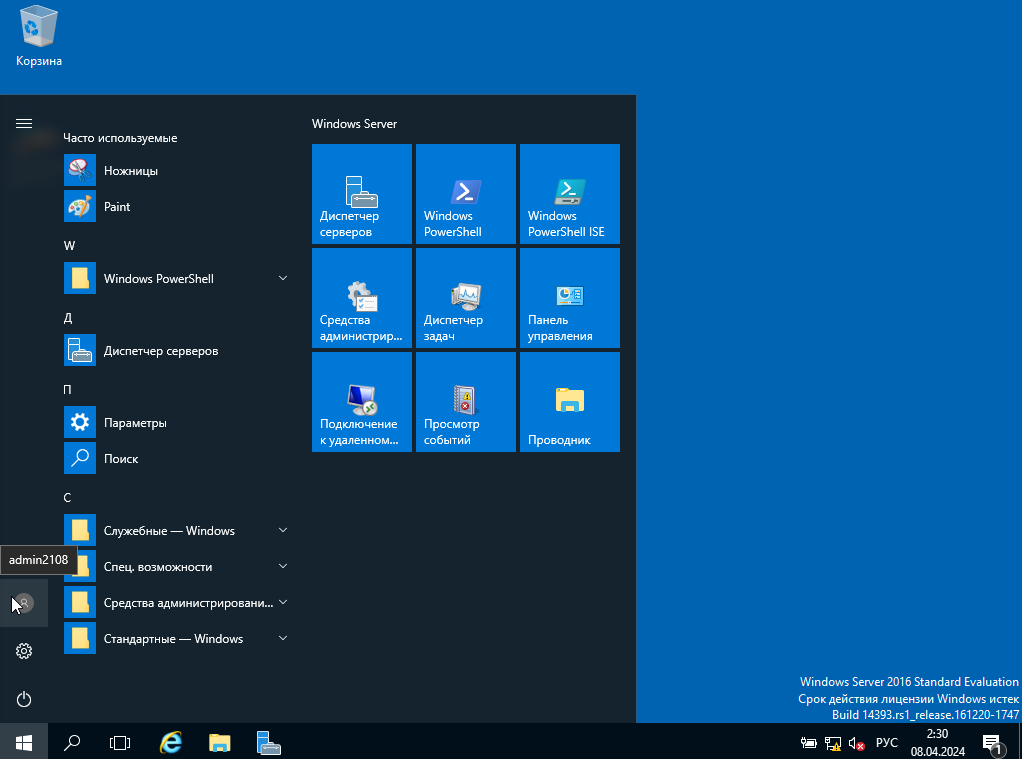Screen dimensions: 1022x759
Task: Open the Recycle Bin (Корзина) desktop icon
Action: (38, 36)
